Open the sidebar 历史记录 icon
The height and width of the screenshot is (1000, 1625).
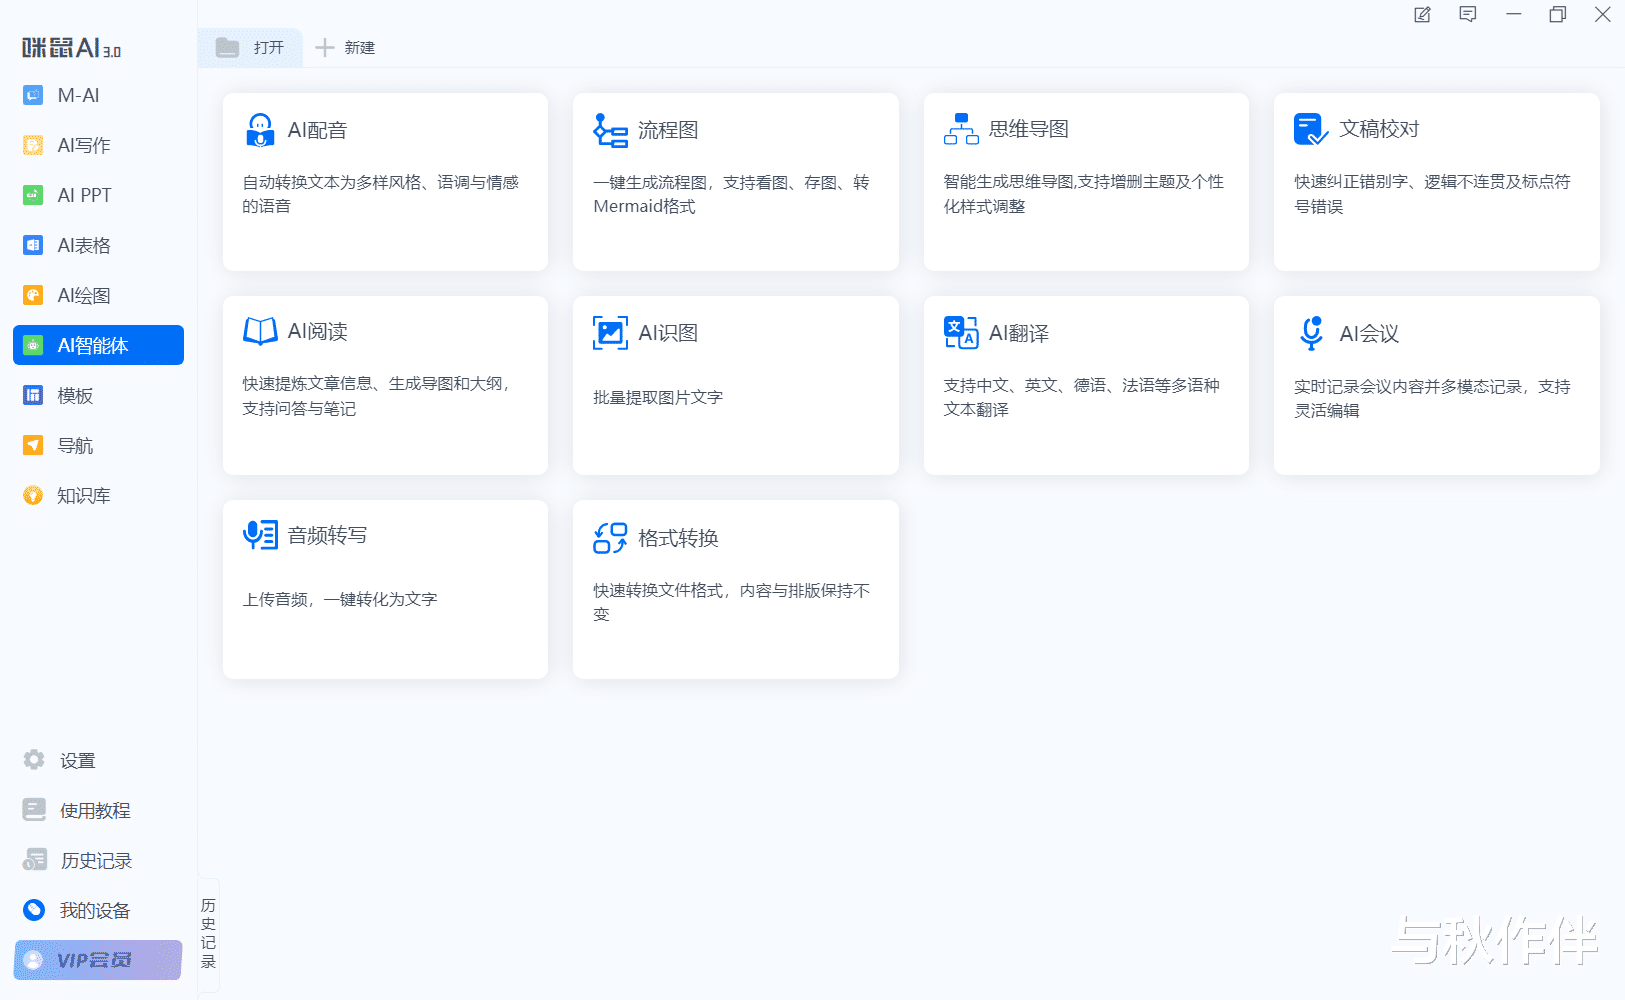coord(35,860)
